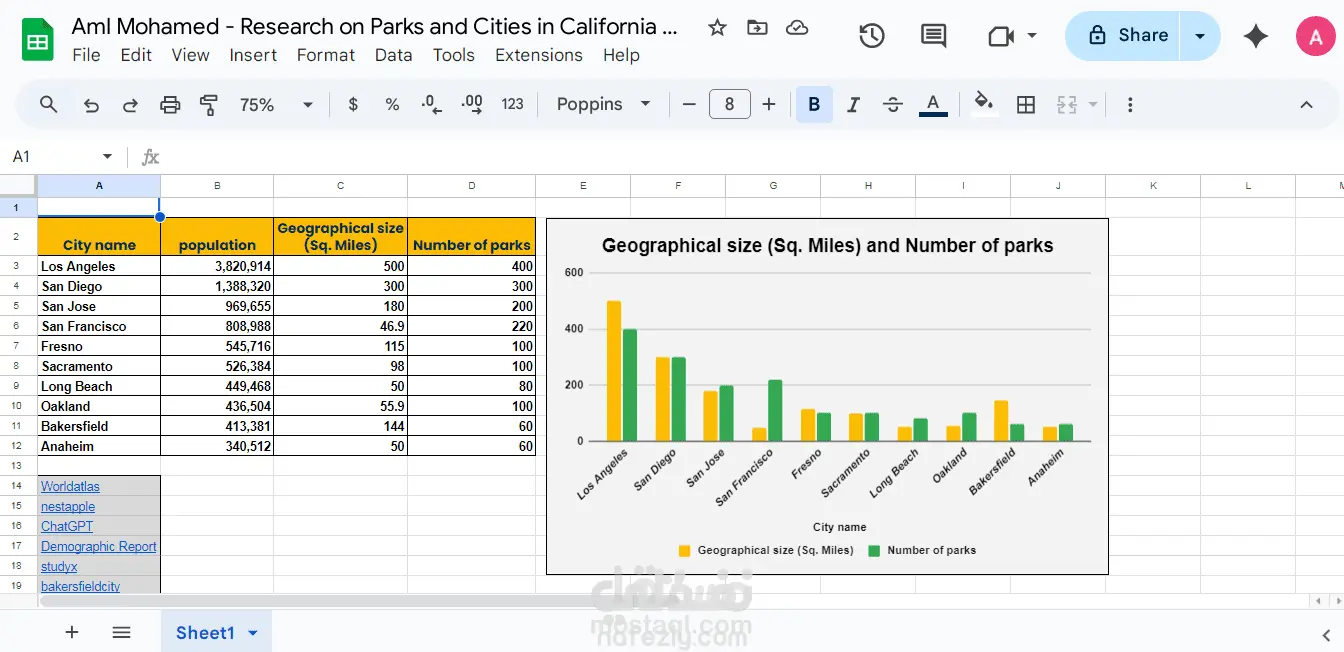Click the Undo arrow icon
This screenshot has width=1344, height=652.
pos(92,105)
